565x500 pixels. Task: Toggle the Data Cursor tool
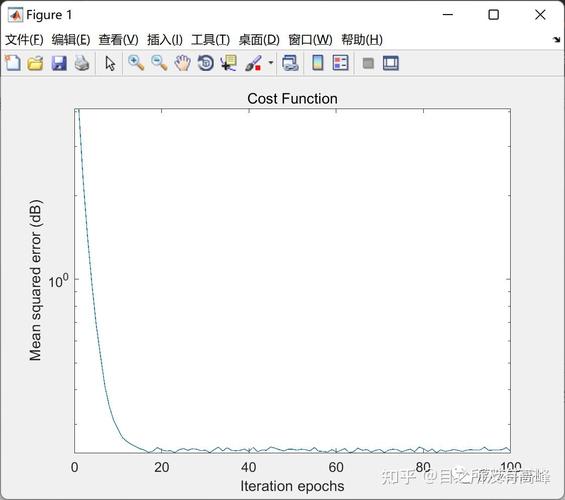click(229, 63)
